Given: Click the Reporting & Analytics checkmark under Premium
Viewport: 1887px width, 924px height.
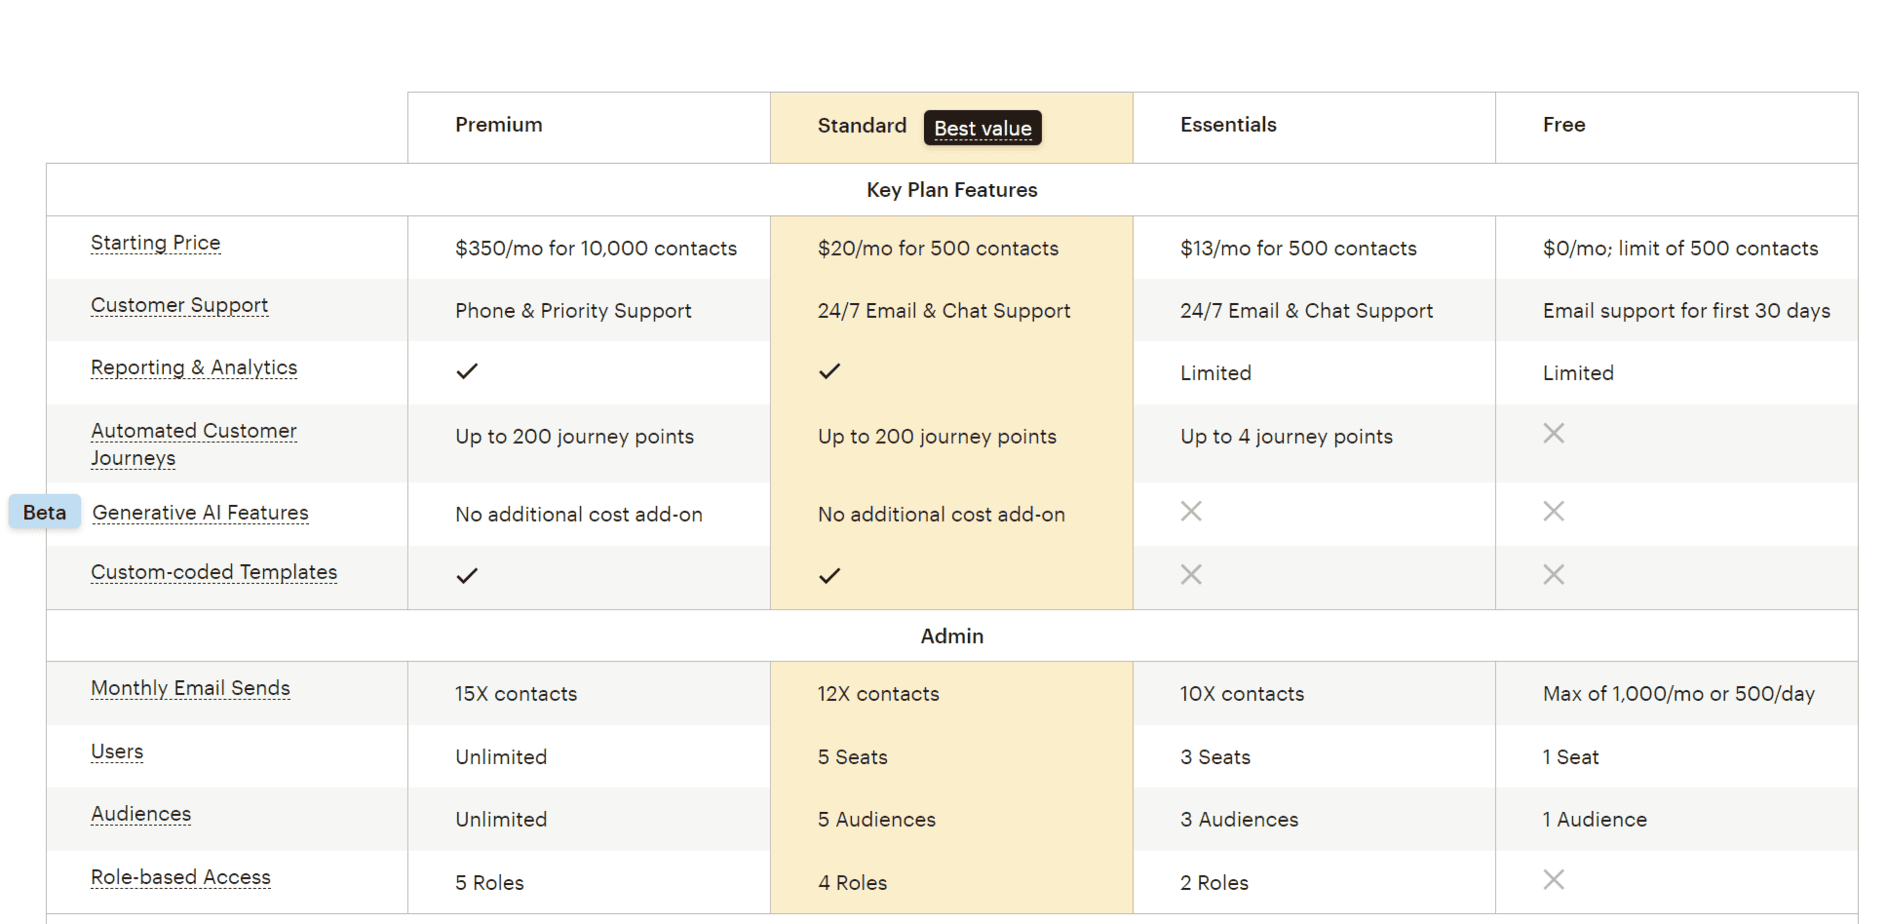Looking at the screenshot, I should point(466,371).
